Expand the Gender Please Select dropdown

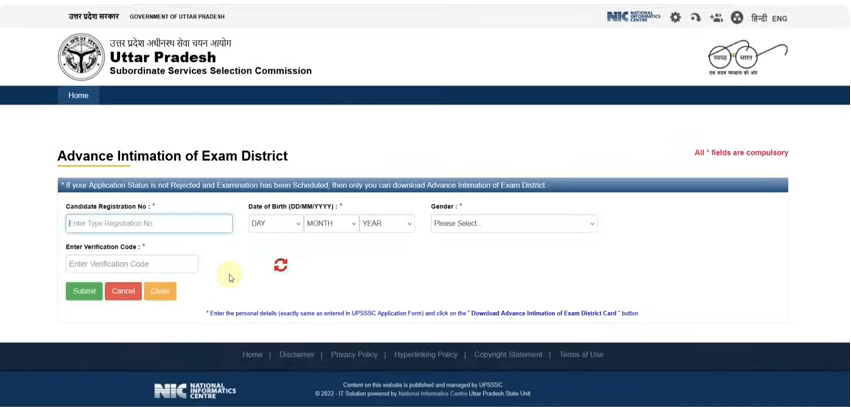pos(514,224)
